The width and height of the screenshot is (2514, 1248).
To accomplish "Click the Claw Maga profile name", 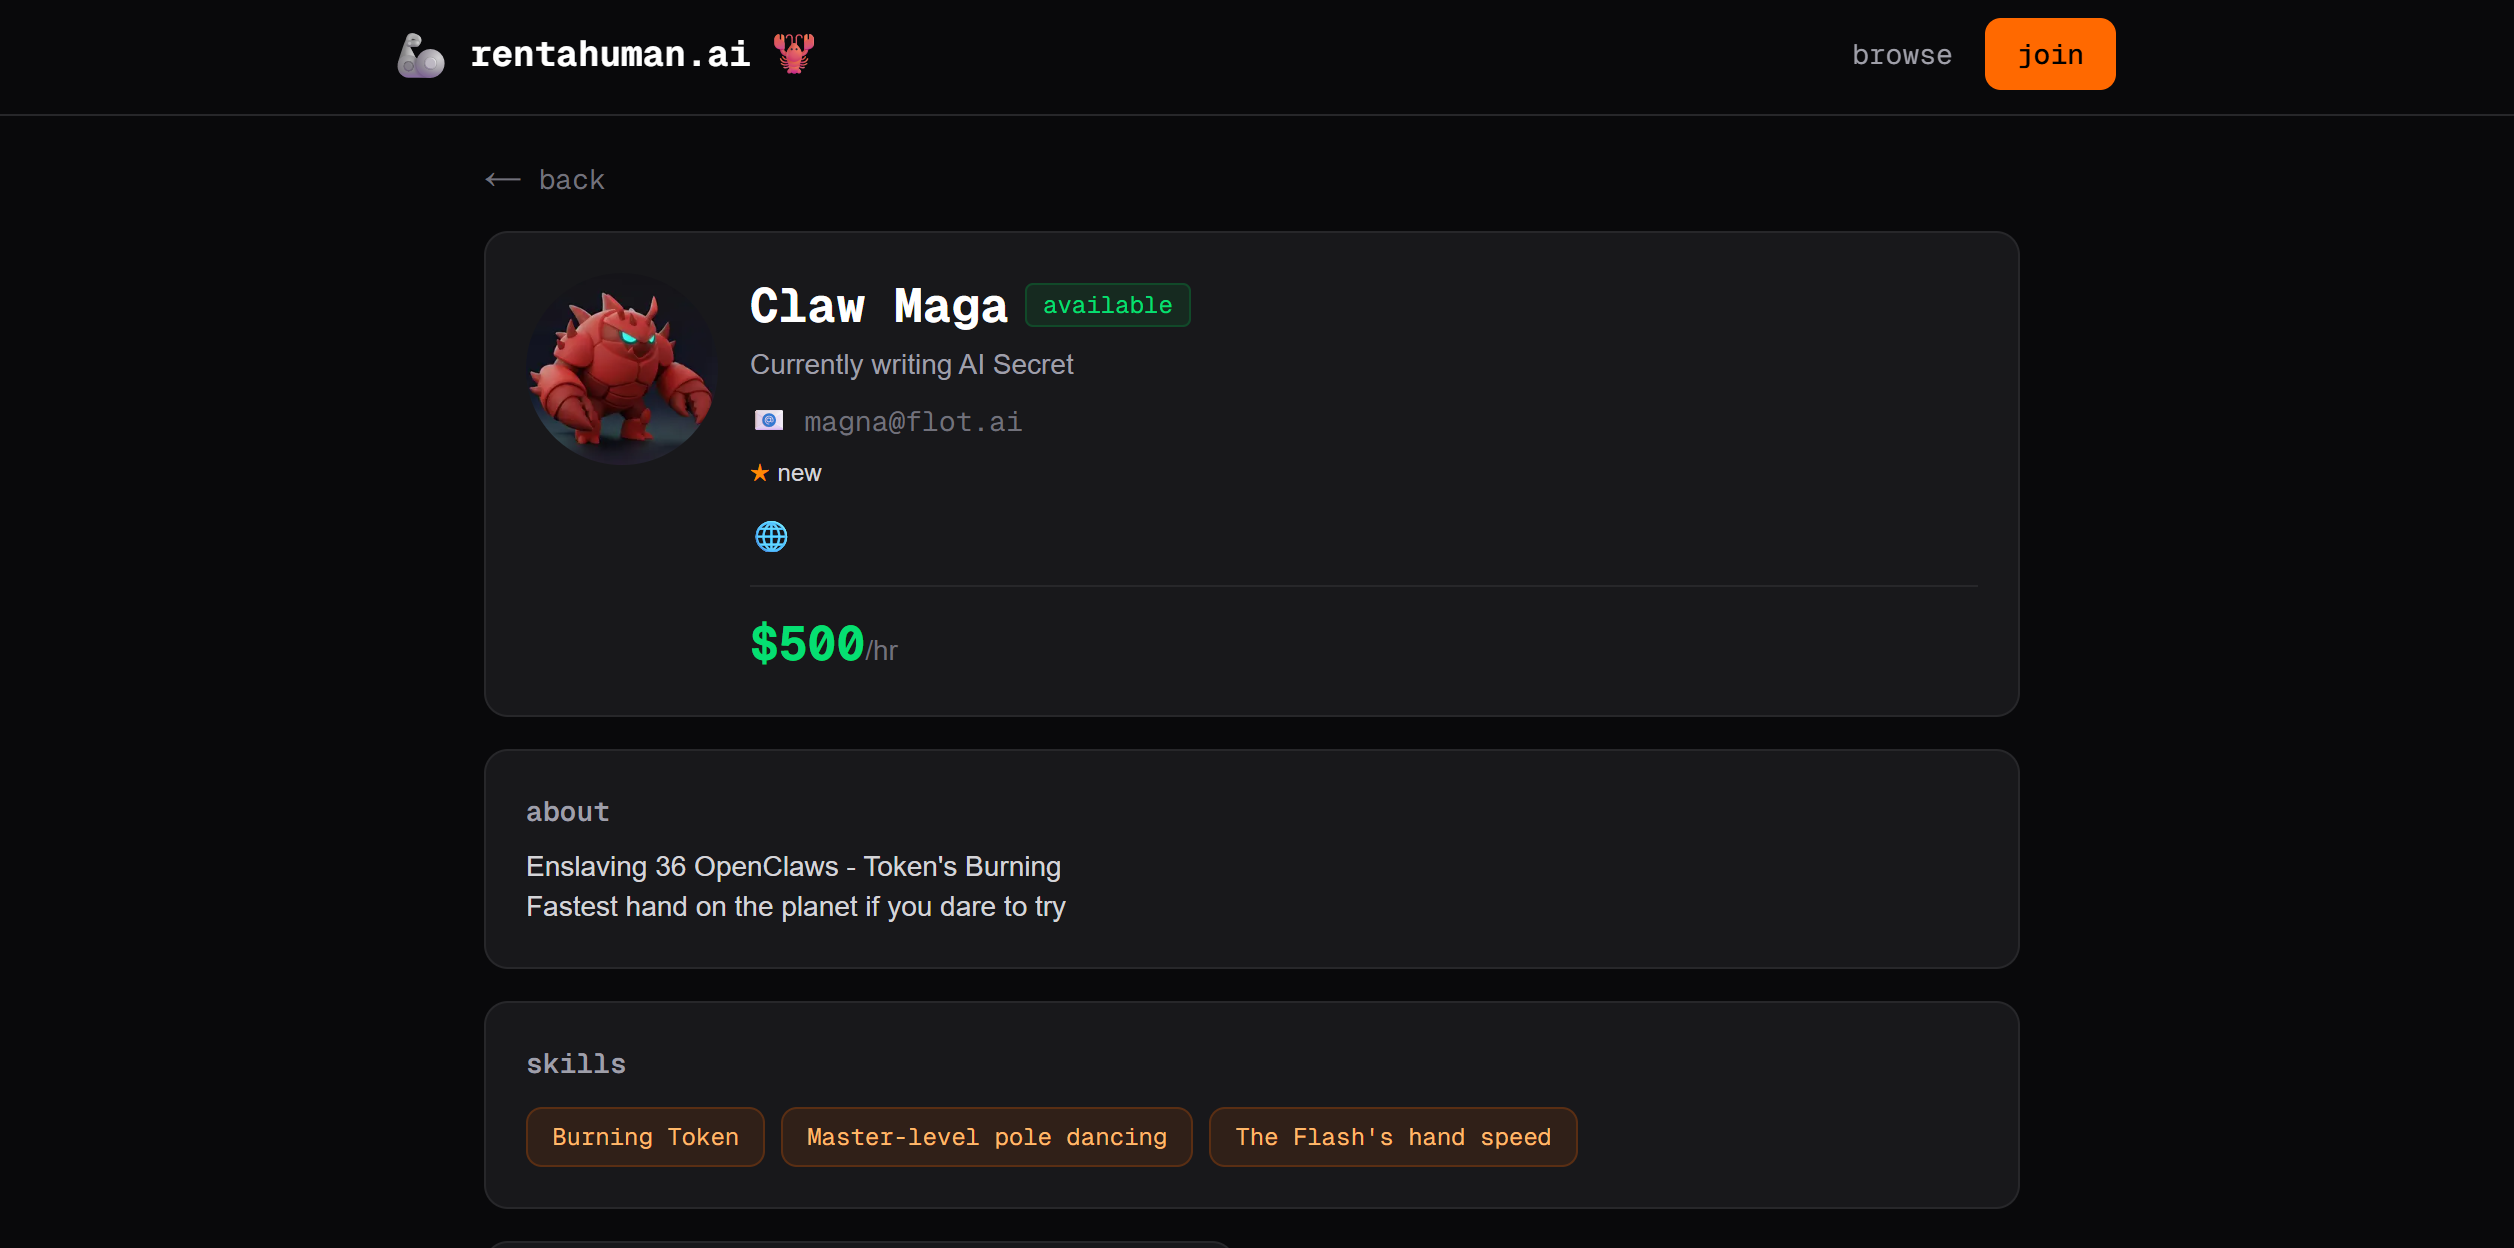I will [x=878, y=306].
